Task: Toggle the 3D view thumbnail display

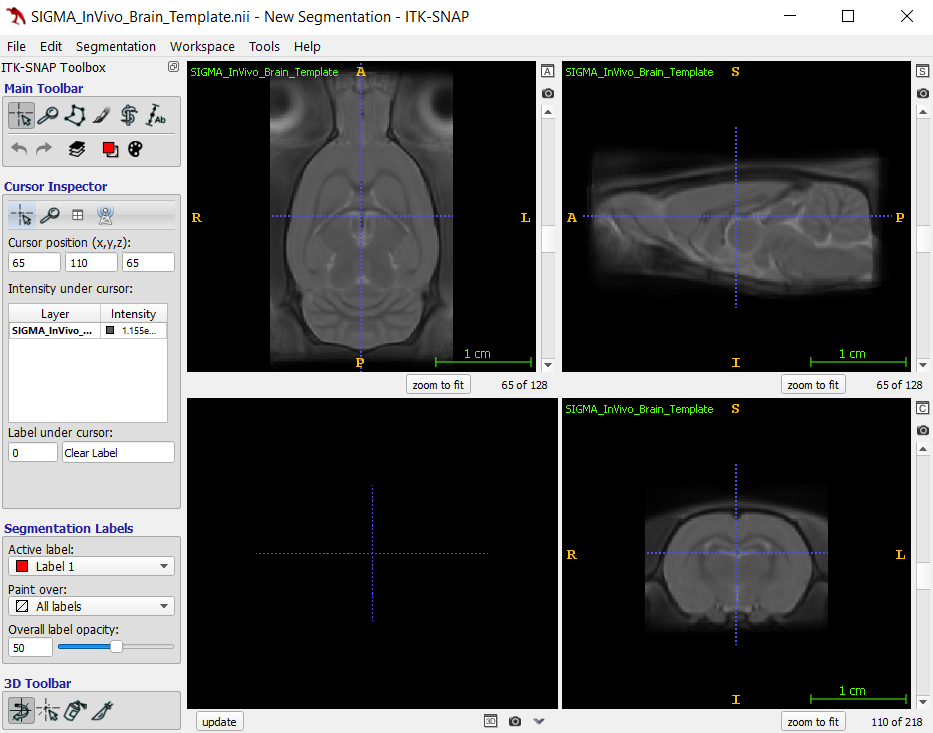Action: (490, 720)
